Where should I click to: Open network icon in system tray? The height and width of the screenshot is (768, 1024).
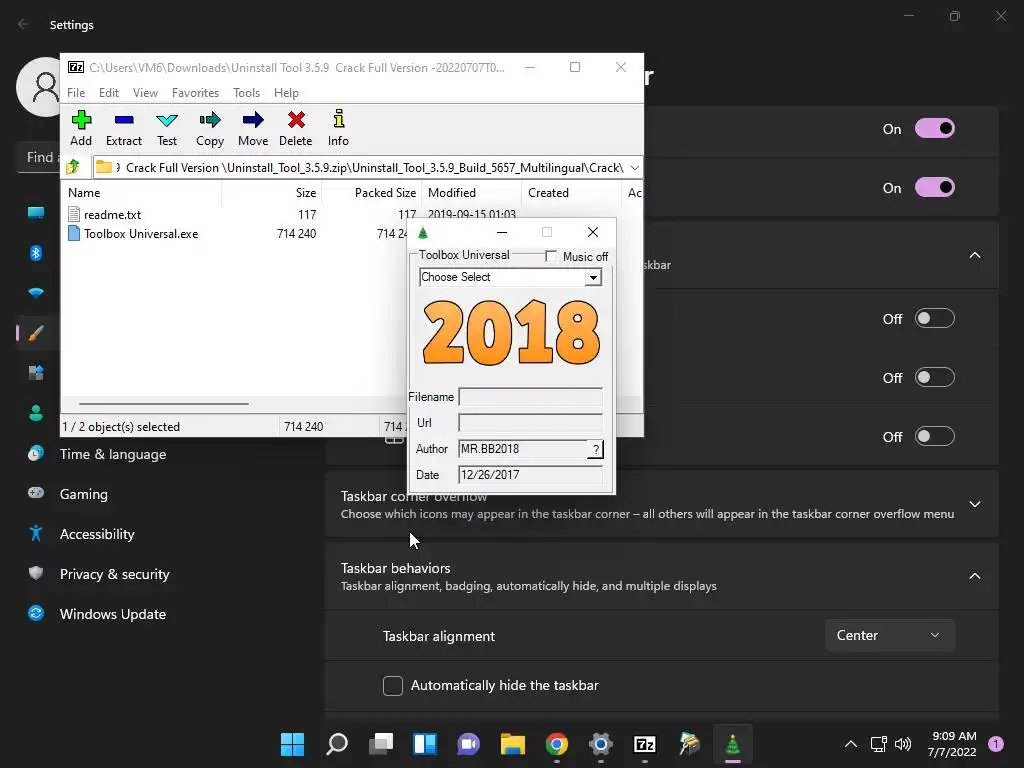[878, 744]
